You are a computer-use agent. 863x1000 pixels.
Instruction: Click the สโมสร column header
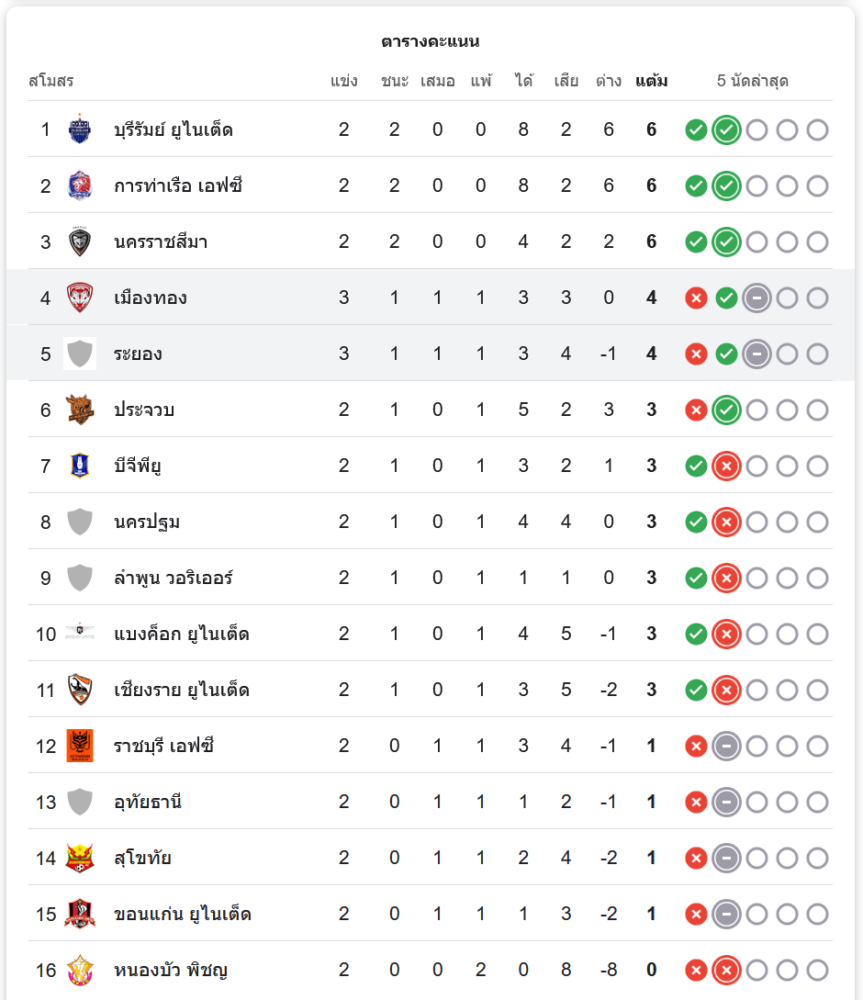[x=51, y=81]
